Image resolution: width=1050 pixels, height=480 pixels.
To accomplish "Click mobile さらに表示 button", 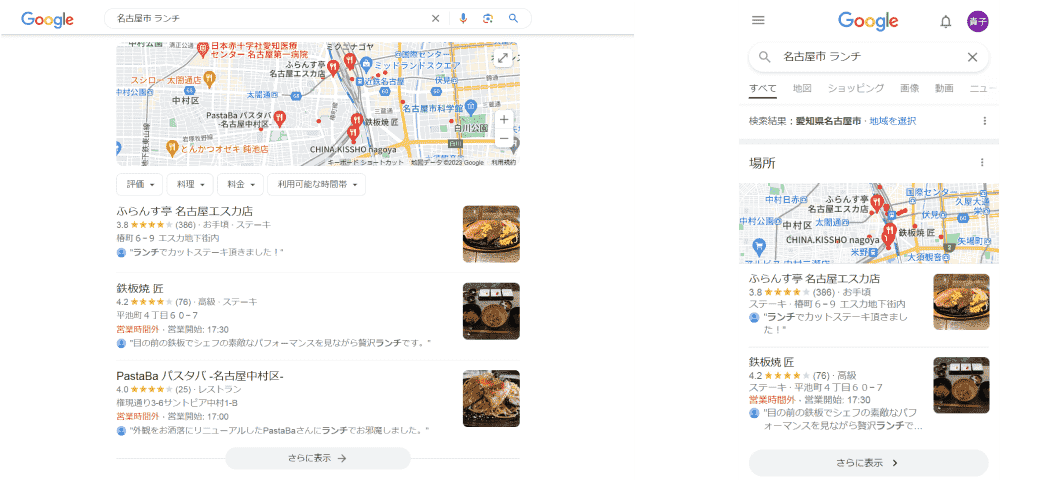I will [869, 463].
